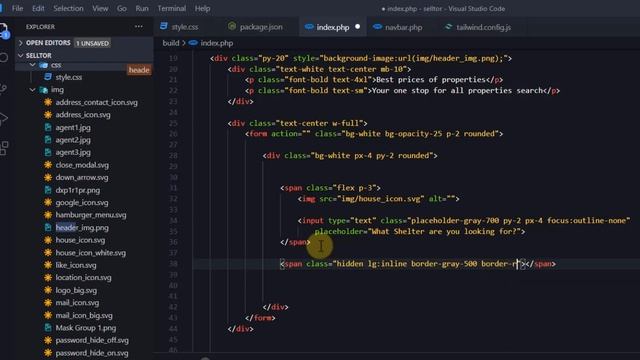
Task: Open like_icon.svg file
Action: point(76,265)
